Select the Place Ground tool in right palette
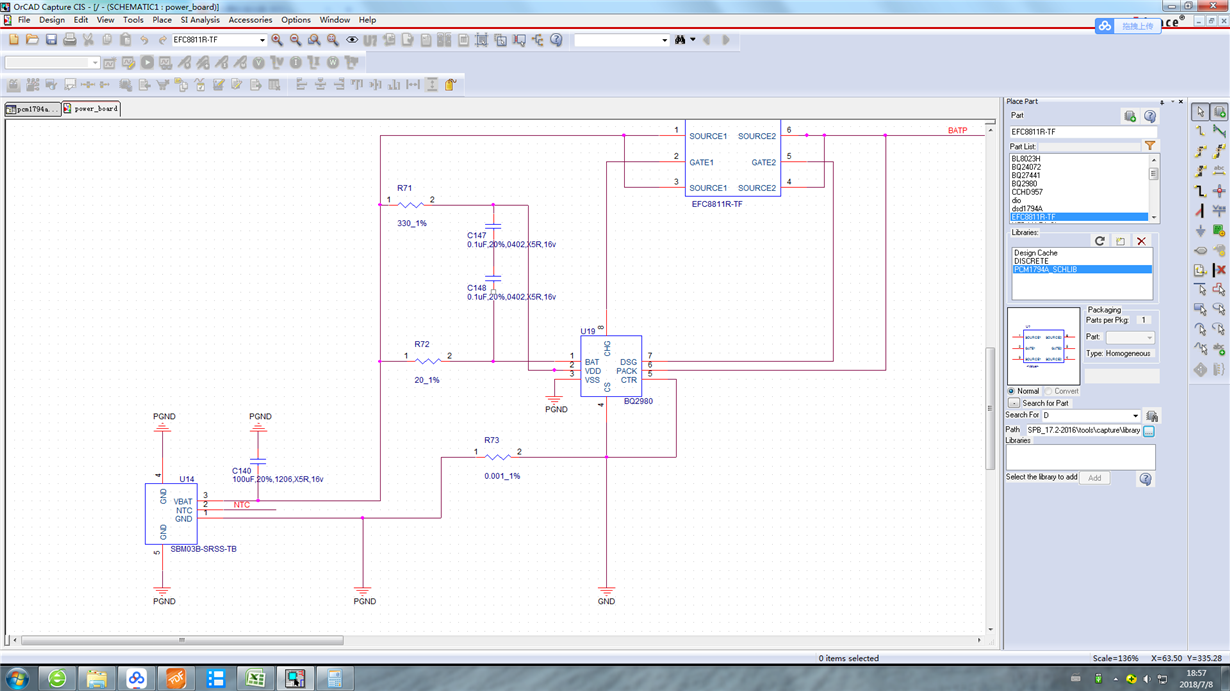This screenshot has height=691, width=1230. 1200,231
